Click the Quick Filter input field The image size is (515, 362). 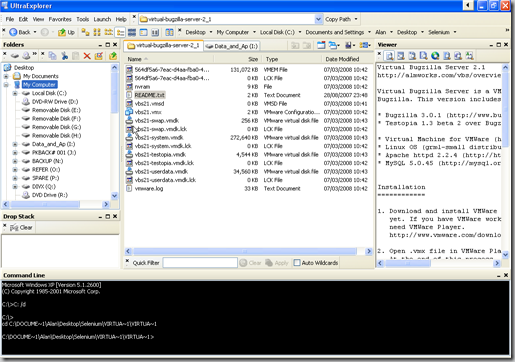200,263
